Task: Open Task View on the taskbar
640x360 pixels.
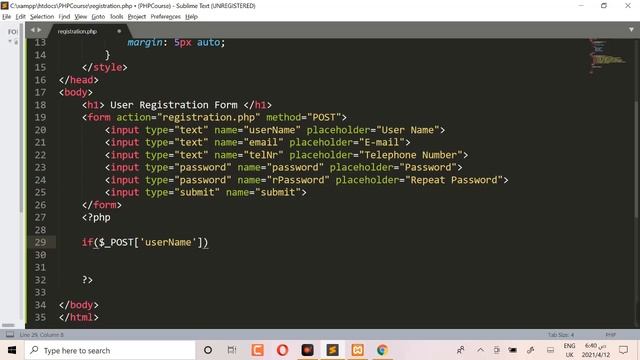Action: pyautogui.click(x=232, y=350)
